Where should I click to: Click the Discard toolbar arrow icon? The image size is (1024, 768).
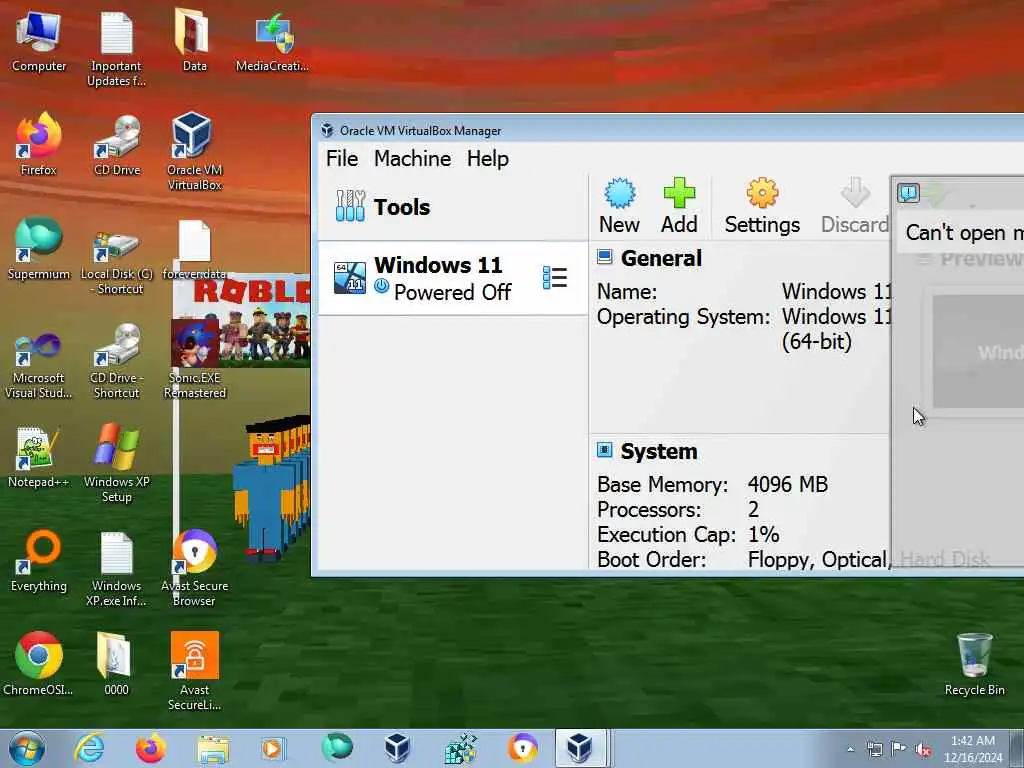pyautogui.click(x=855, y=193)
